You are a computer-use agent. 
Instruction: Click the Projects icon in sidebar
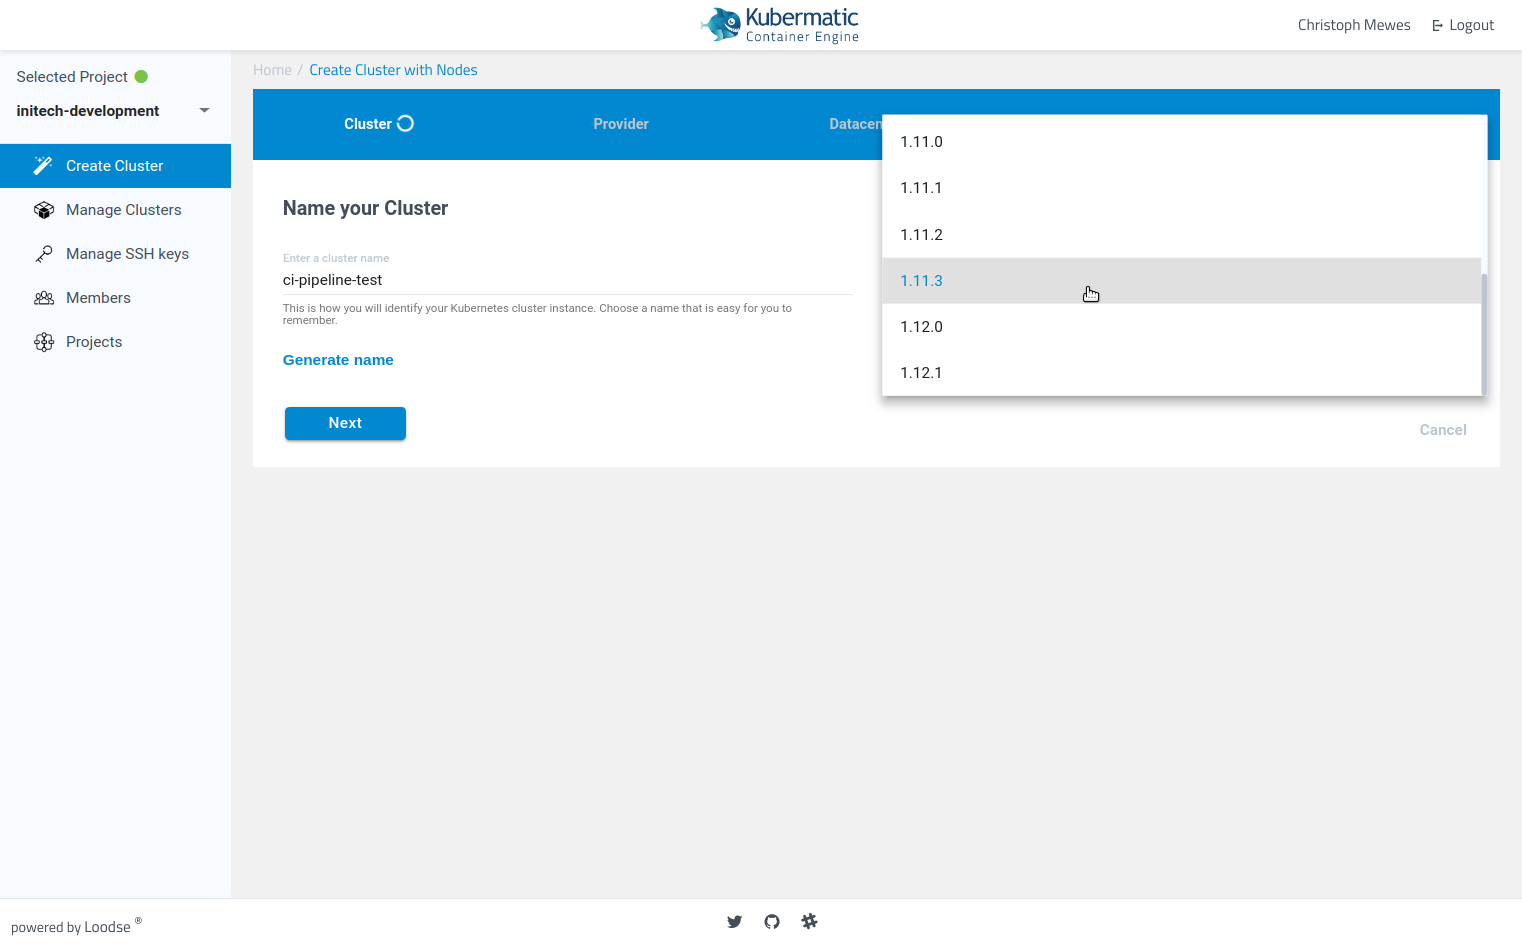44,342
